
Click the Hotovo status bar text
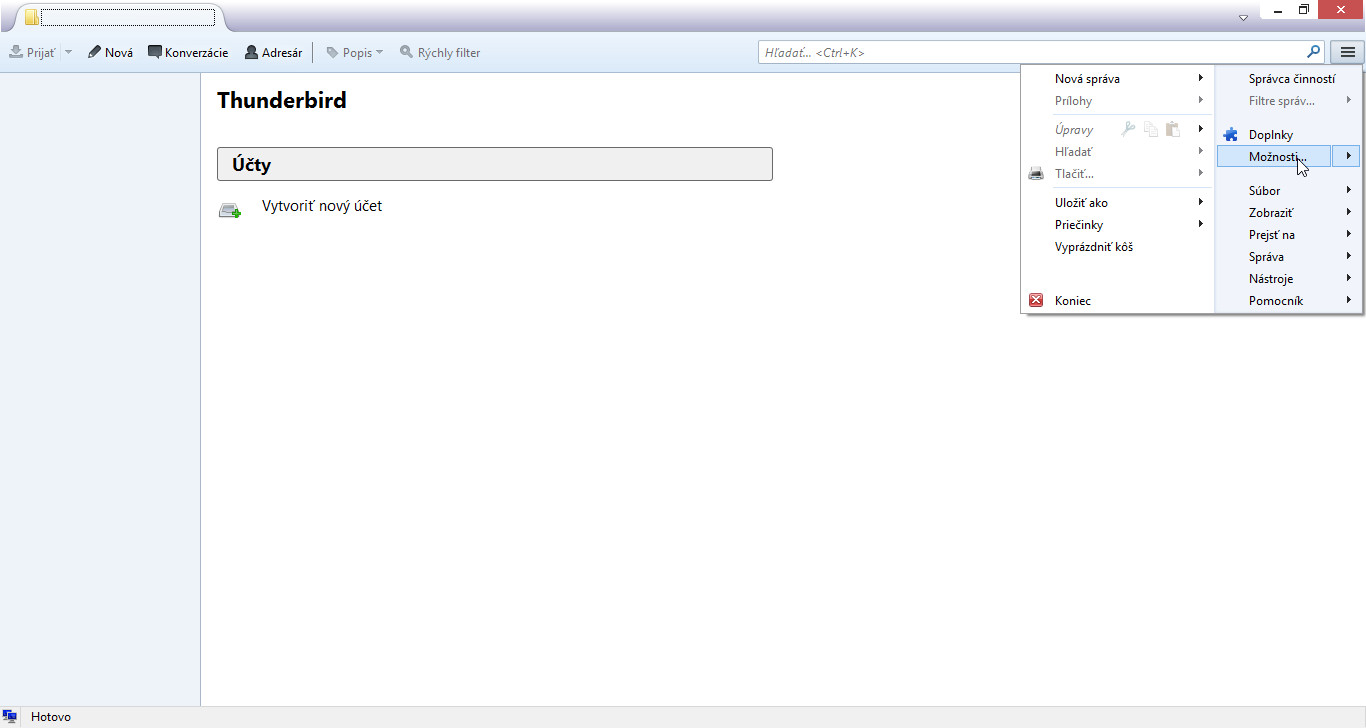tap(51, 717)
